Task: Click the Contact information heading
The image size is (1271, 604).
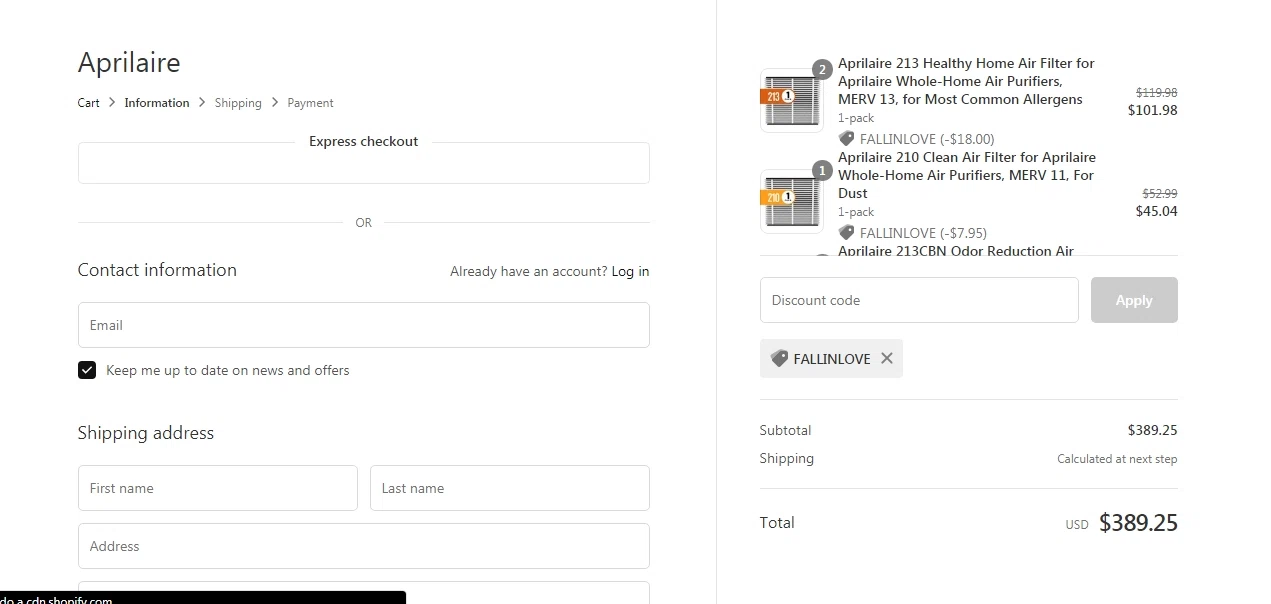Action: pyautogui.click(x=157, y=270)
